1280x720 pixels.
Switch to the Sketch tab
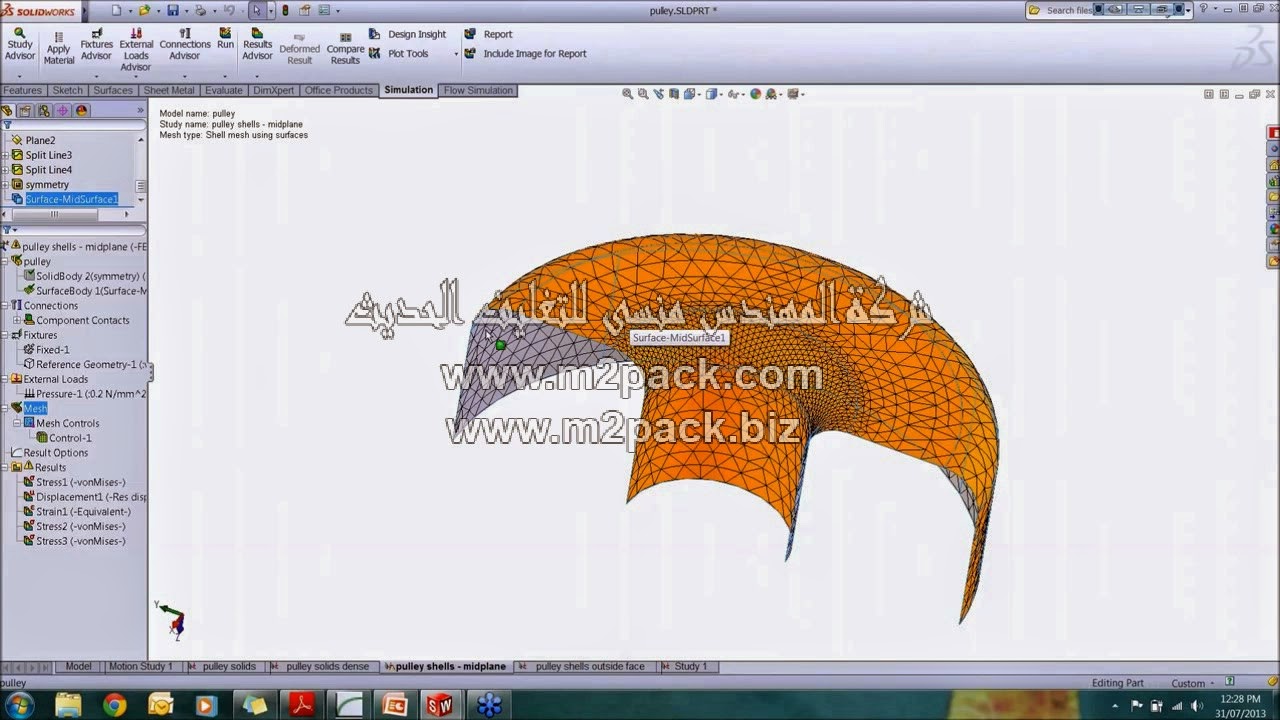[68, 90]
